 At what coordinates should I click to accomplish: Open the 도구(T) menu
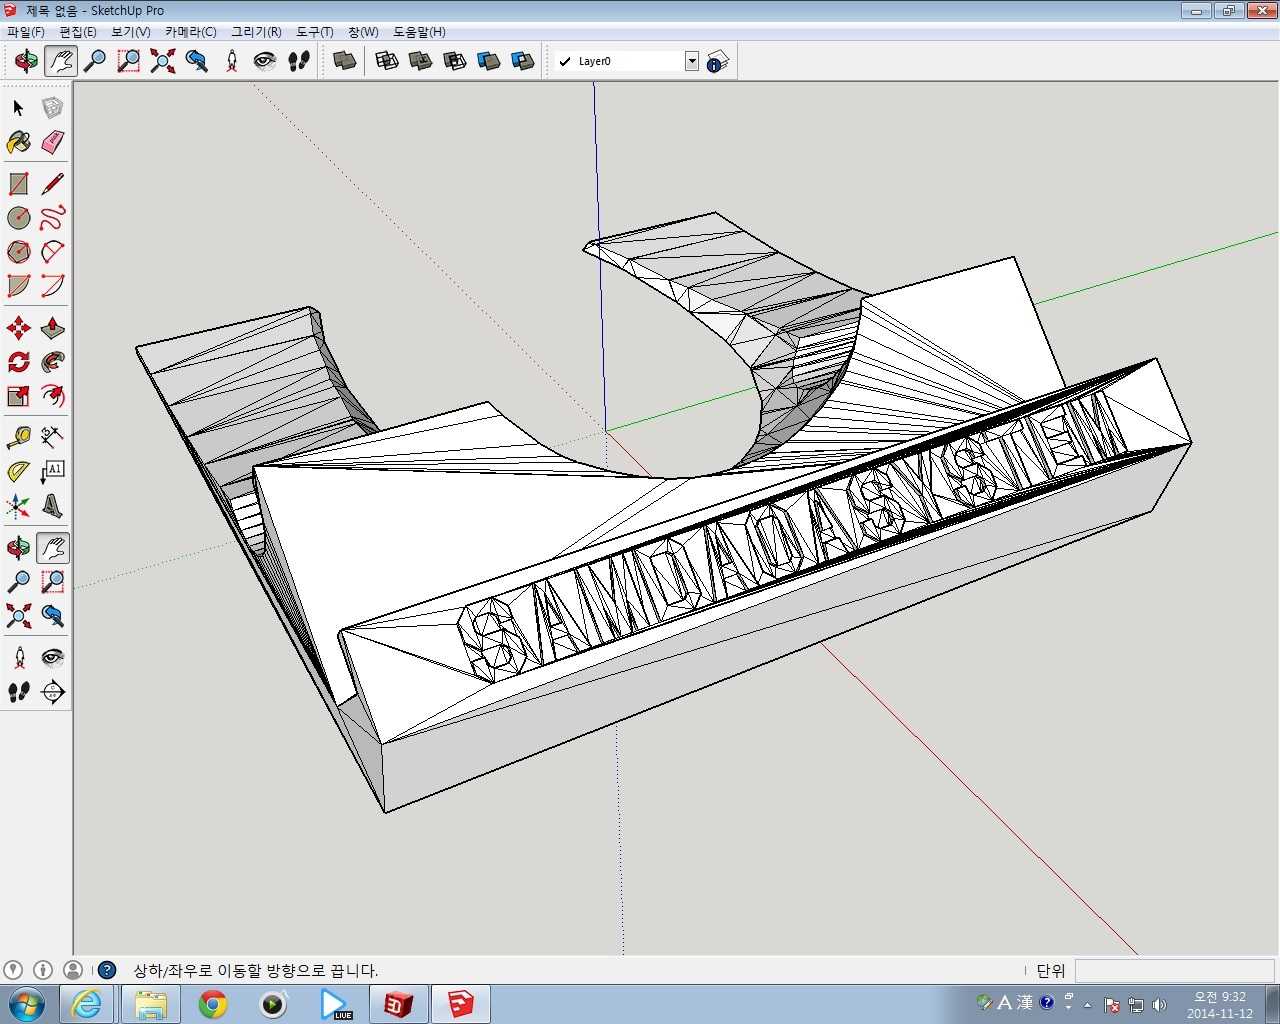[x=315, y=32]
